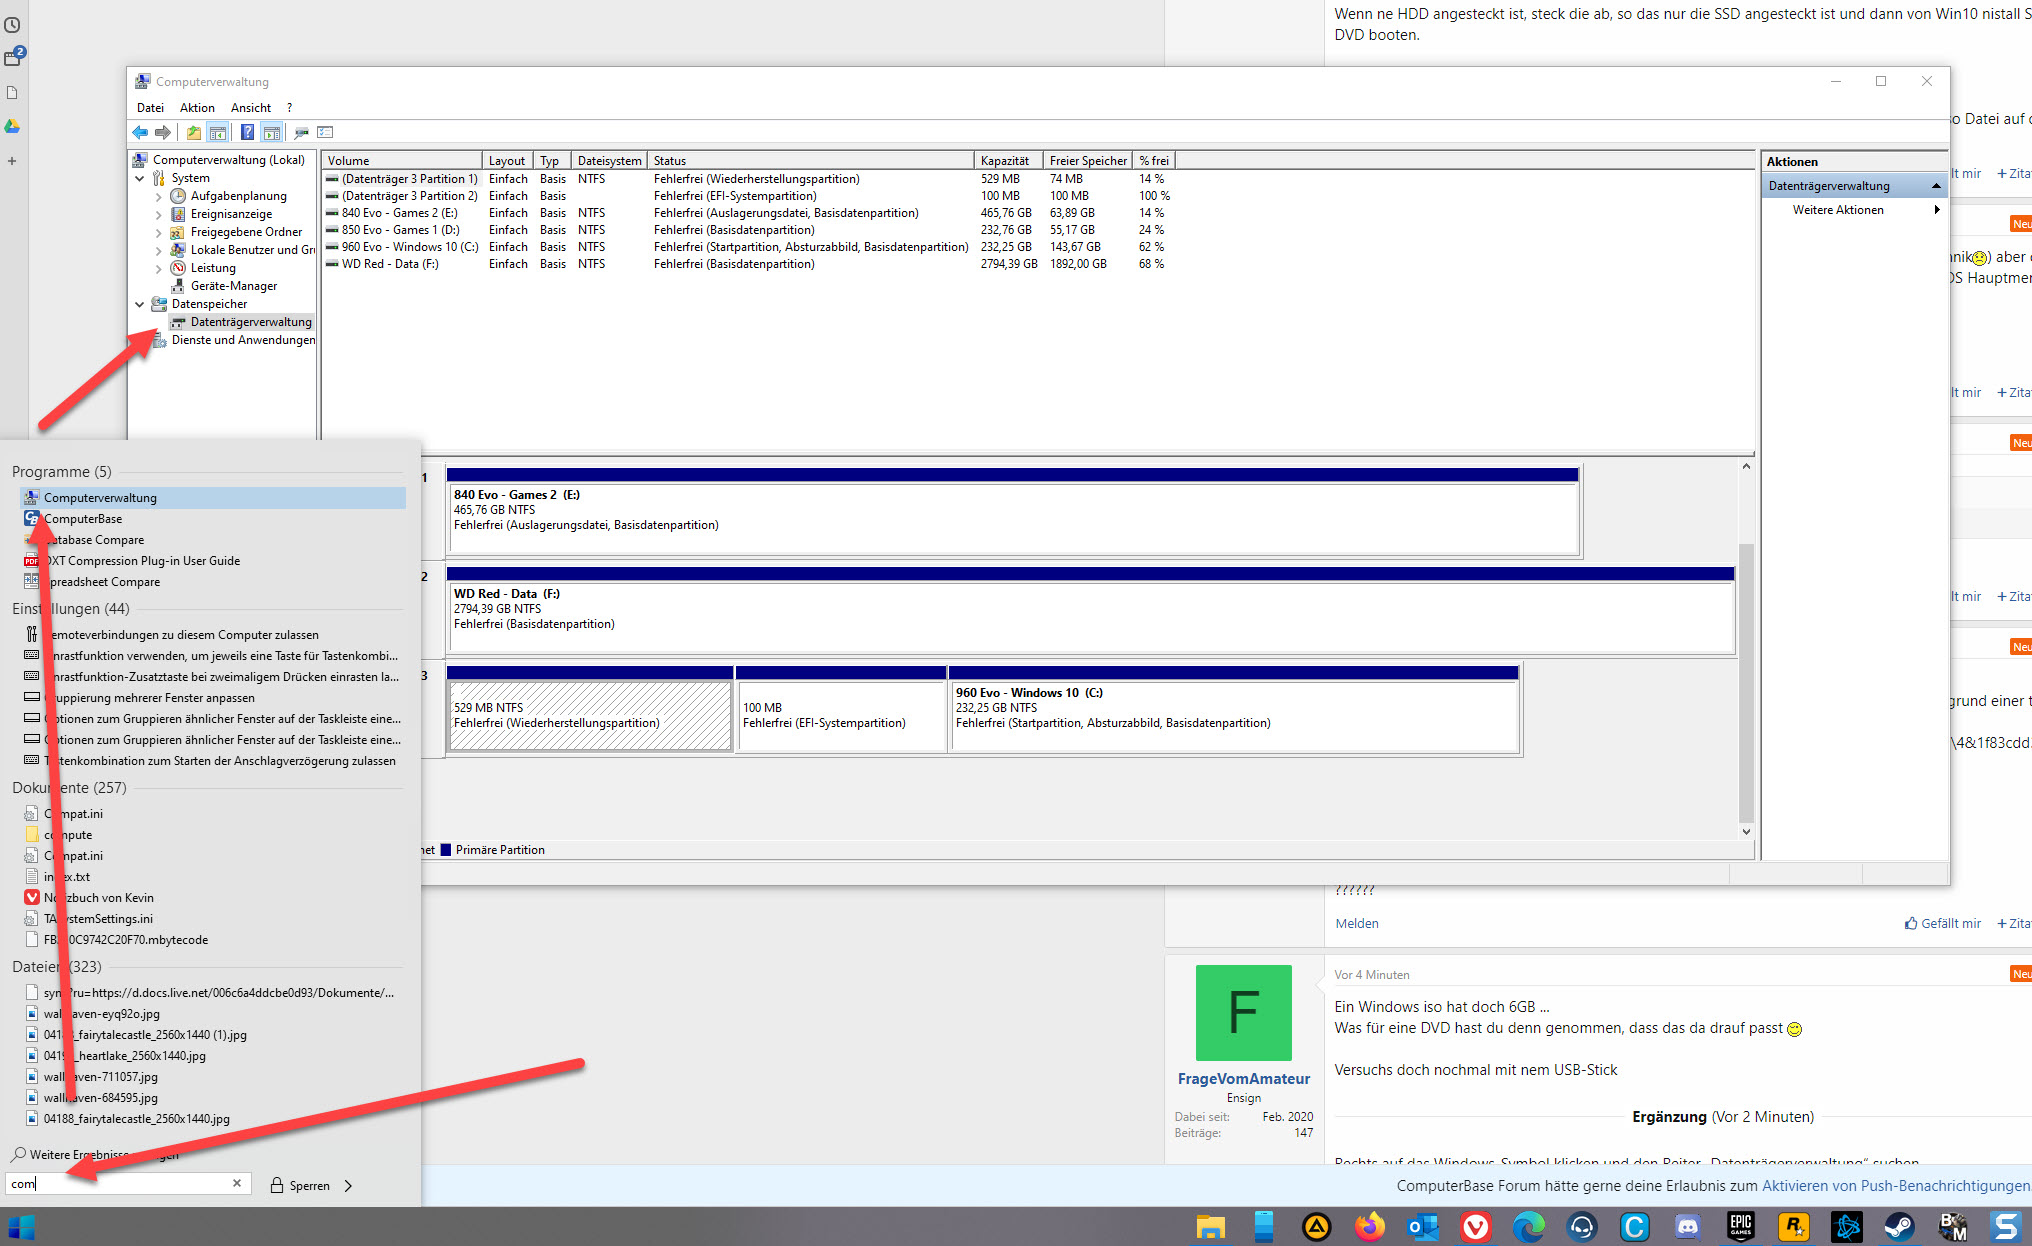Screen dimensions: 2032x1246
Task: Open Discord from the taskbar
Action: pos(1688,1226)
